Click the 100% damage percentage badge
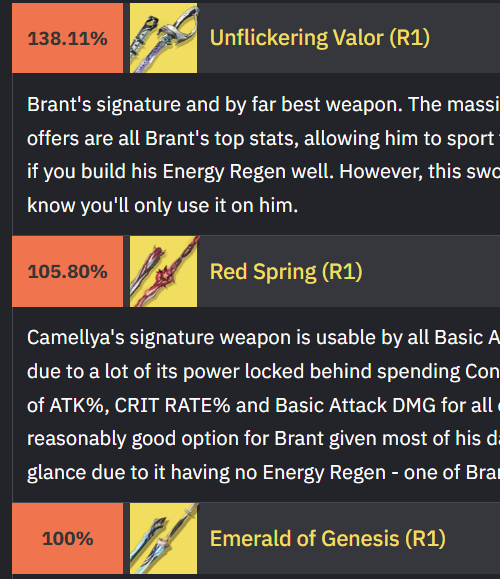The width and height of the screenshot is (500, 579). click(x=68, y=538)
